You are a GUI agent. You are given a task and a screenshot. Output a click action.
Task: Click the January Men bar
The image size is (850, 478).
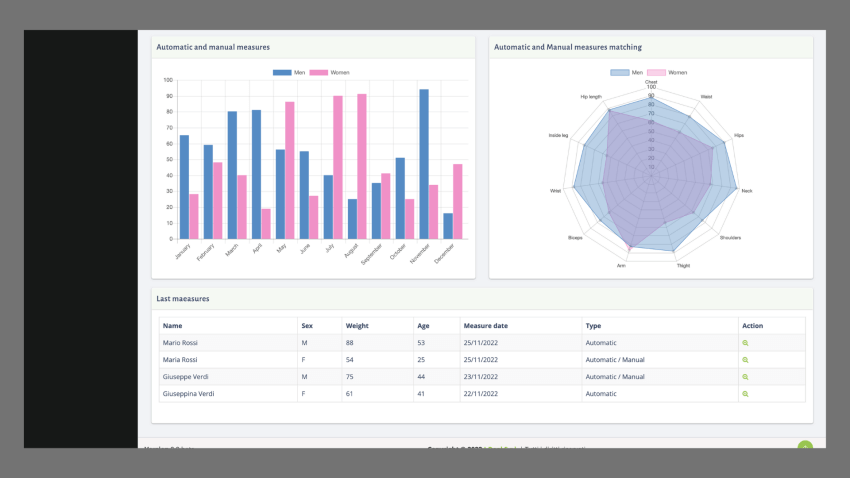[x=184, y=187]
